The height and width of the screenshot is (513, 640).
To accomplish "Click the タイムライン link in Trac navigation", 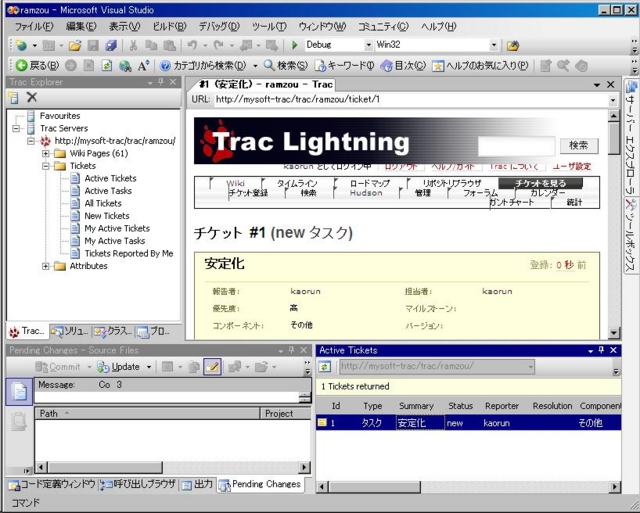I will pos(297,183).
